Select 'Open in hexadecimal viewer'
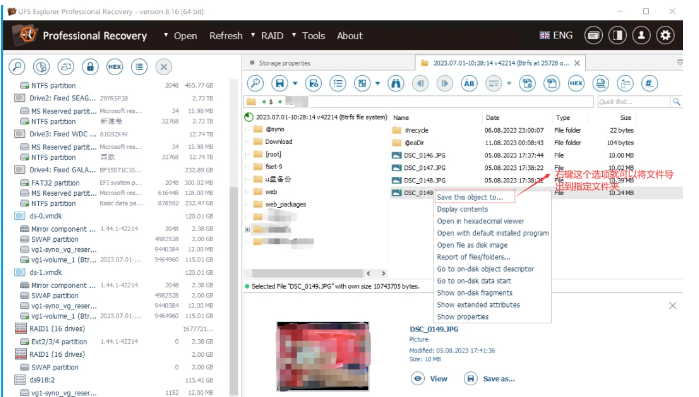Image resolution: width=699 pixels, height=397 pixels. point(481,221)
